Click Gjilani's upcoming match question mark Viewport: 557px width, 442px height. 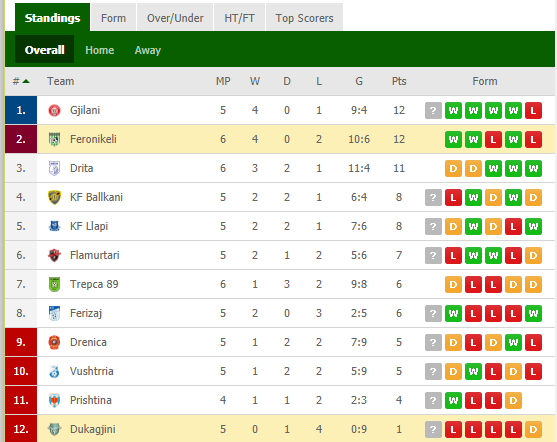433,110
